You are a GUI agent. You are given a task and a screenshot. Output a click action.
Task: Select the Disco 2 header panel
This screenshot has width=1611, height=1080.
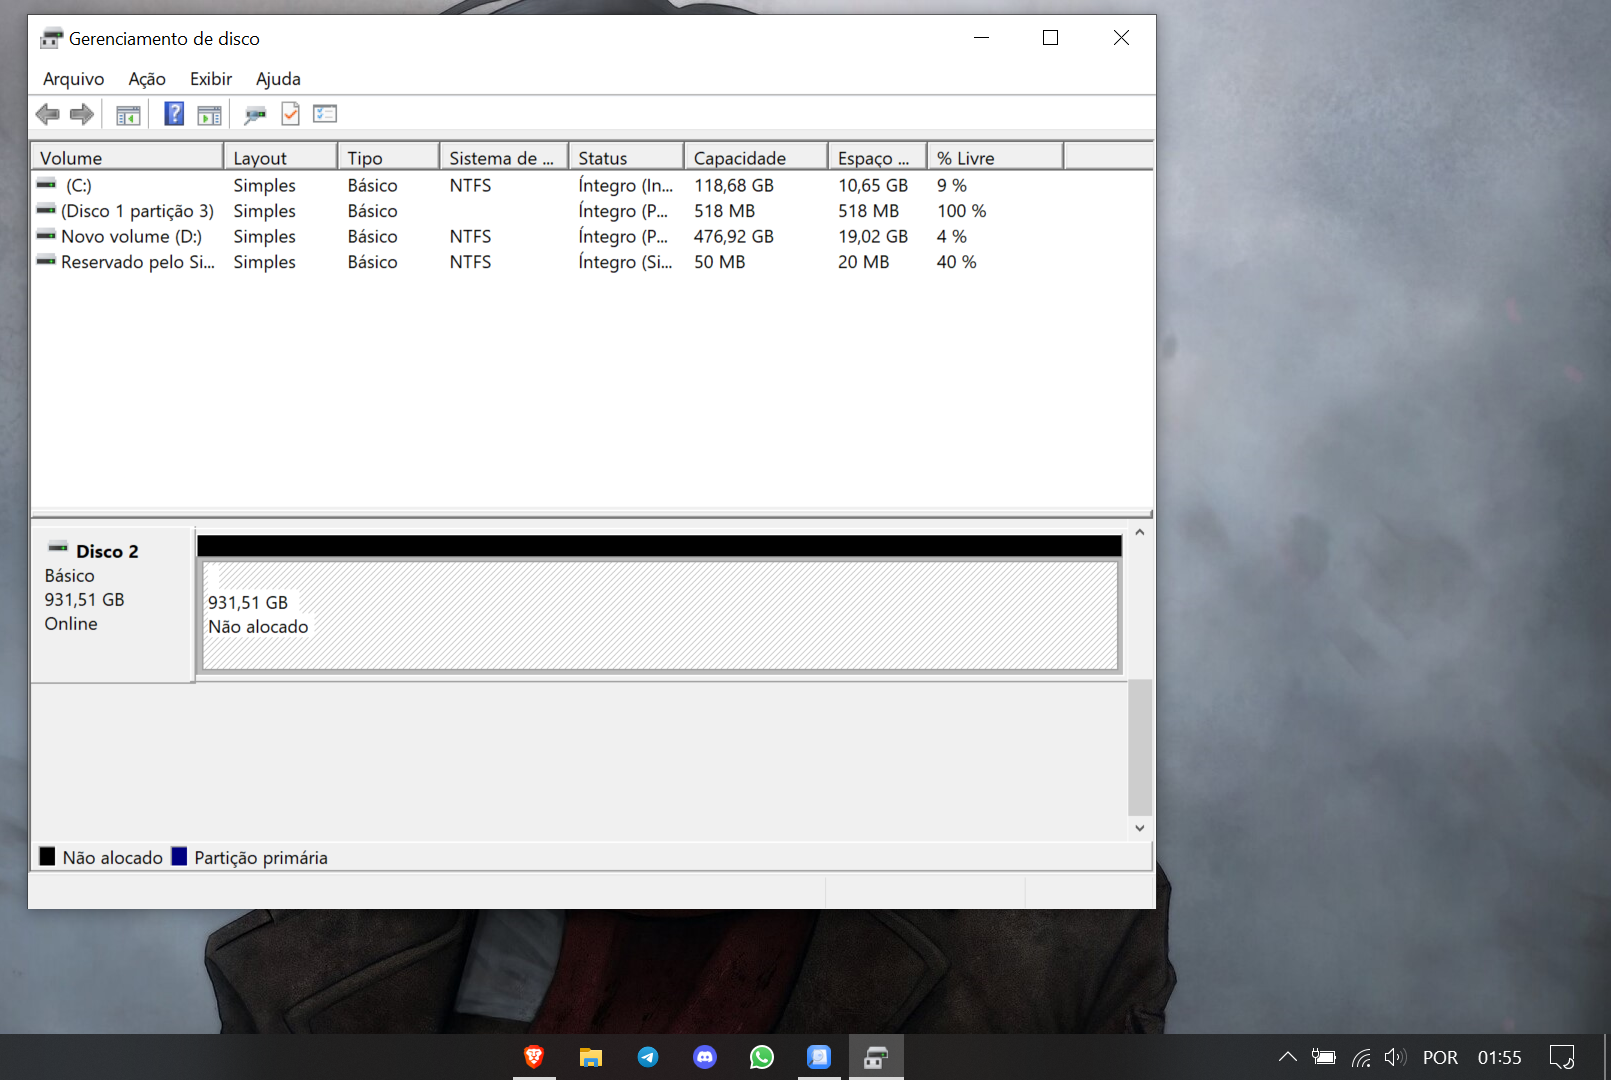coord(112,605)
